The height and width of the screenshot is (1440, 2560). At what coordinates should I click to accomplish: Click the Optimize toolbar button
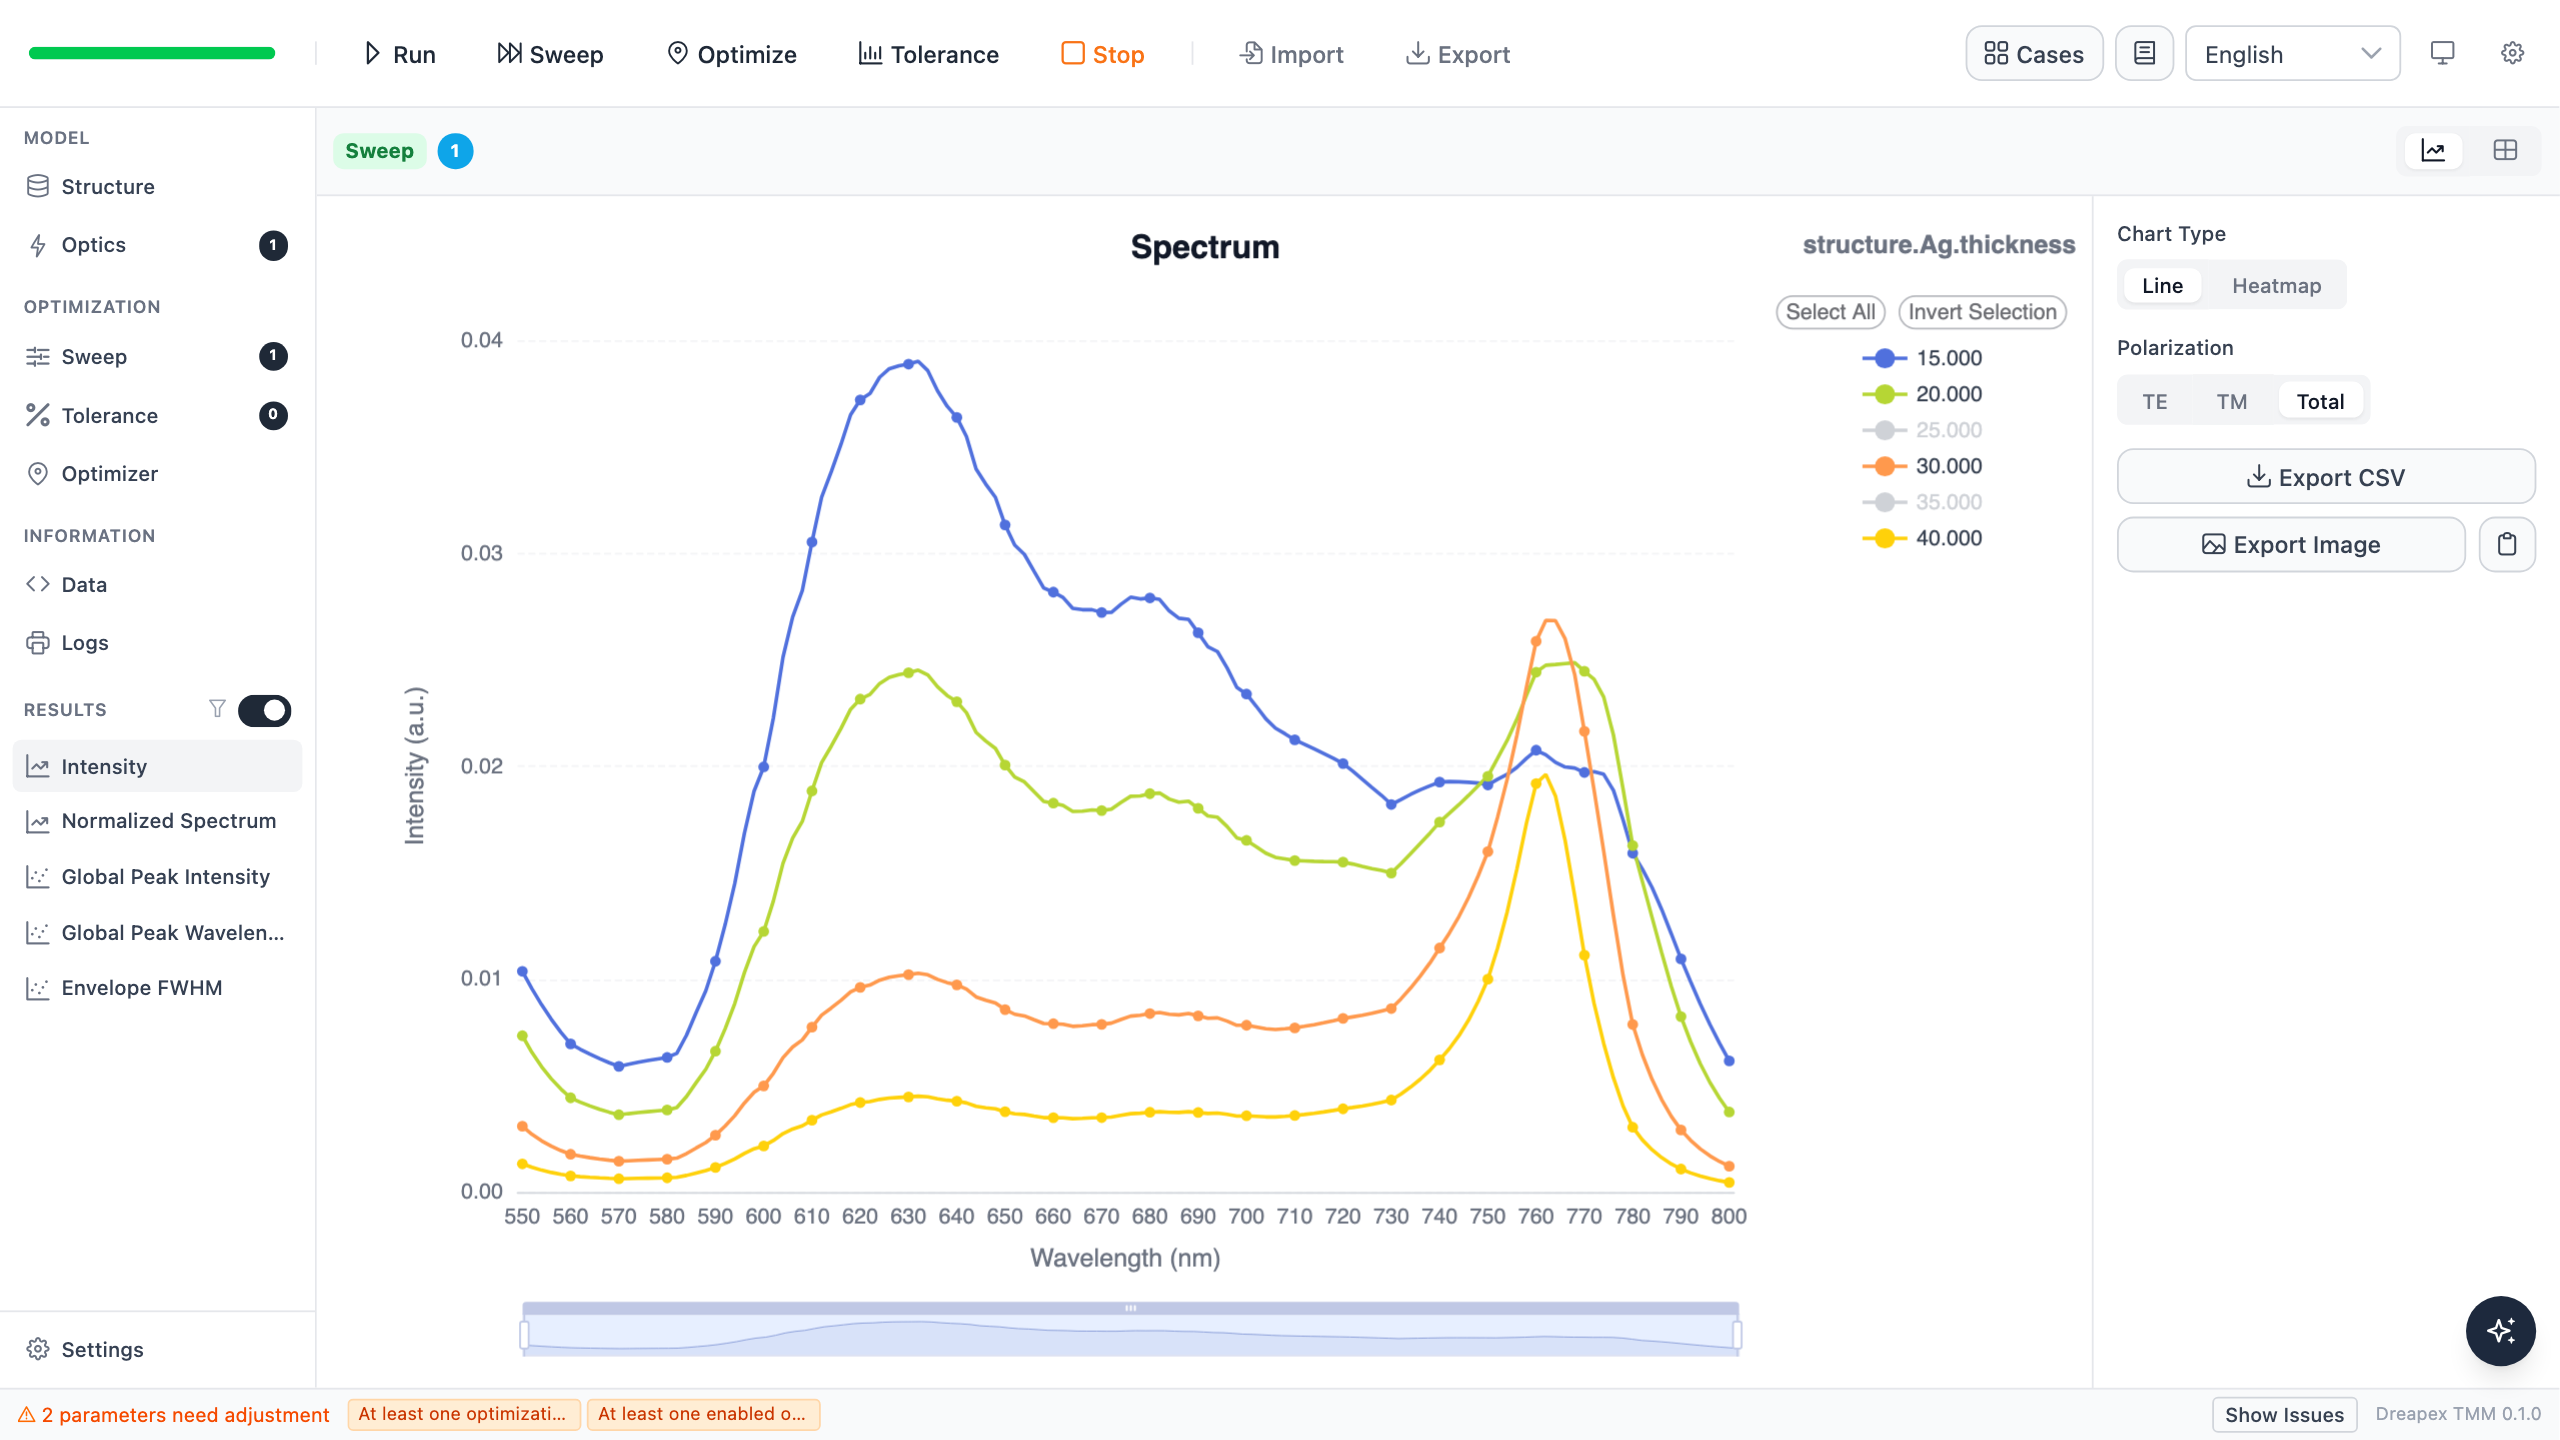[732, 54]
